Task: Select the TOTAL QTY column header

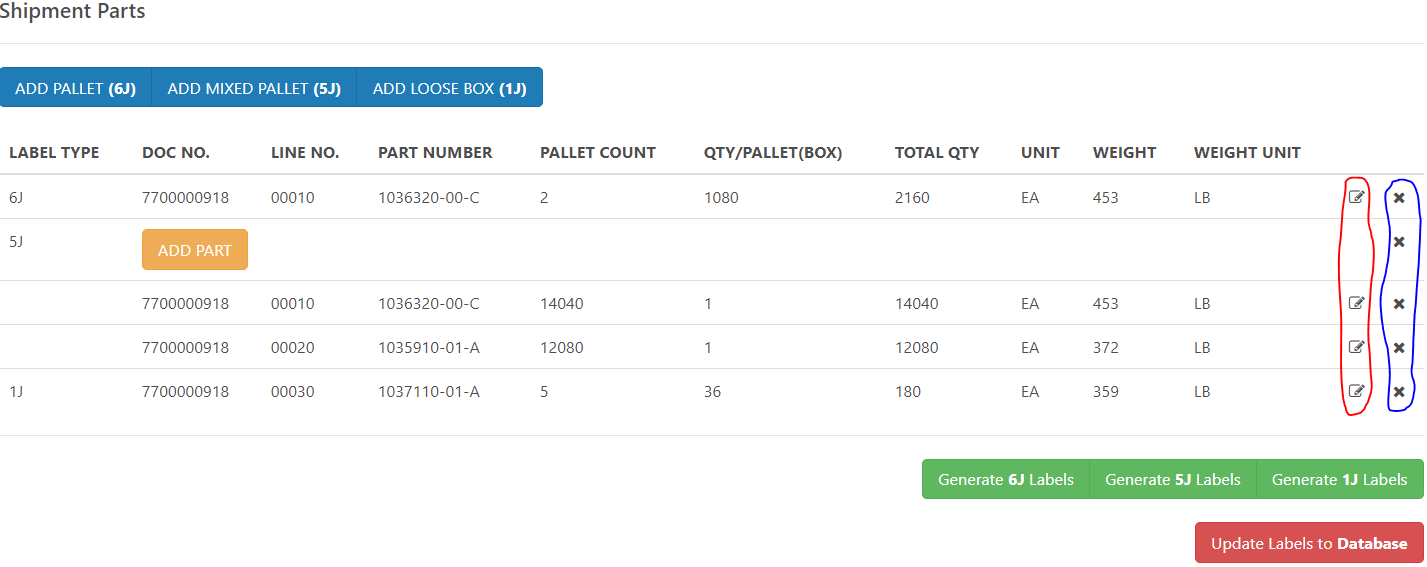Action: click(x=936, y=153)
